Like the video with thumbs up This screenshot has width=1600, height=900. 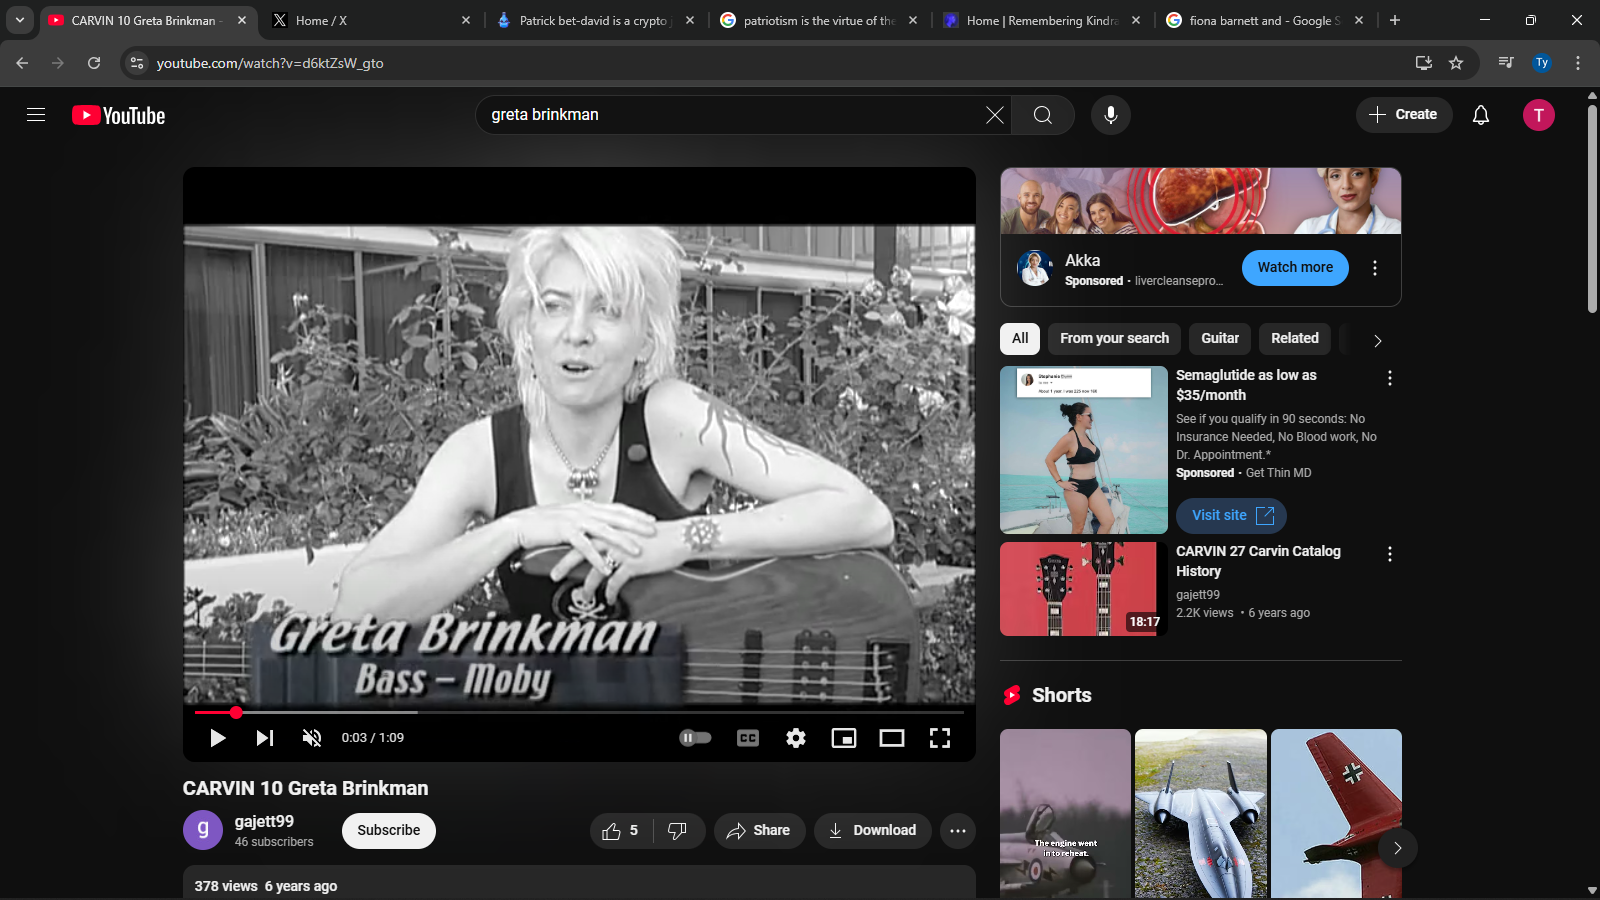pos(621,831)
